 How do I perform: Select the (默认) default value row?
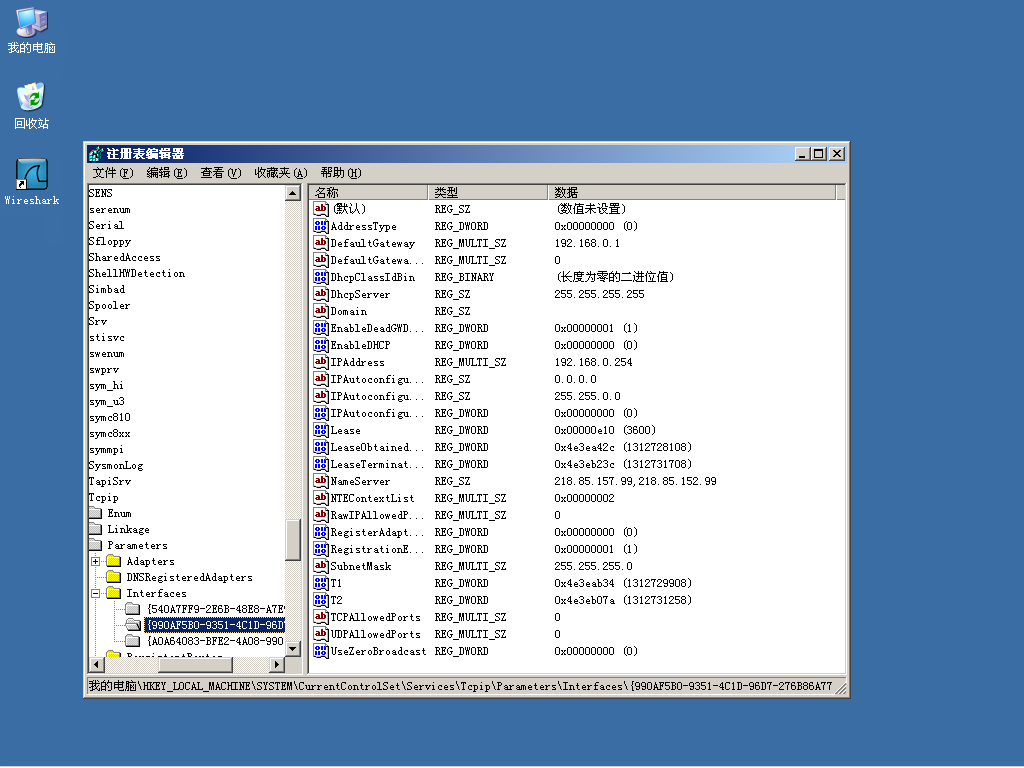click(577, 209)
